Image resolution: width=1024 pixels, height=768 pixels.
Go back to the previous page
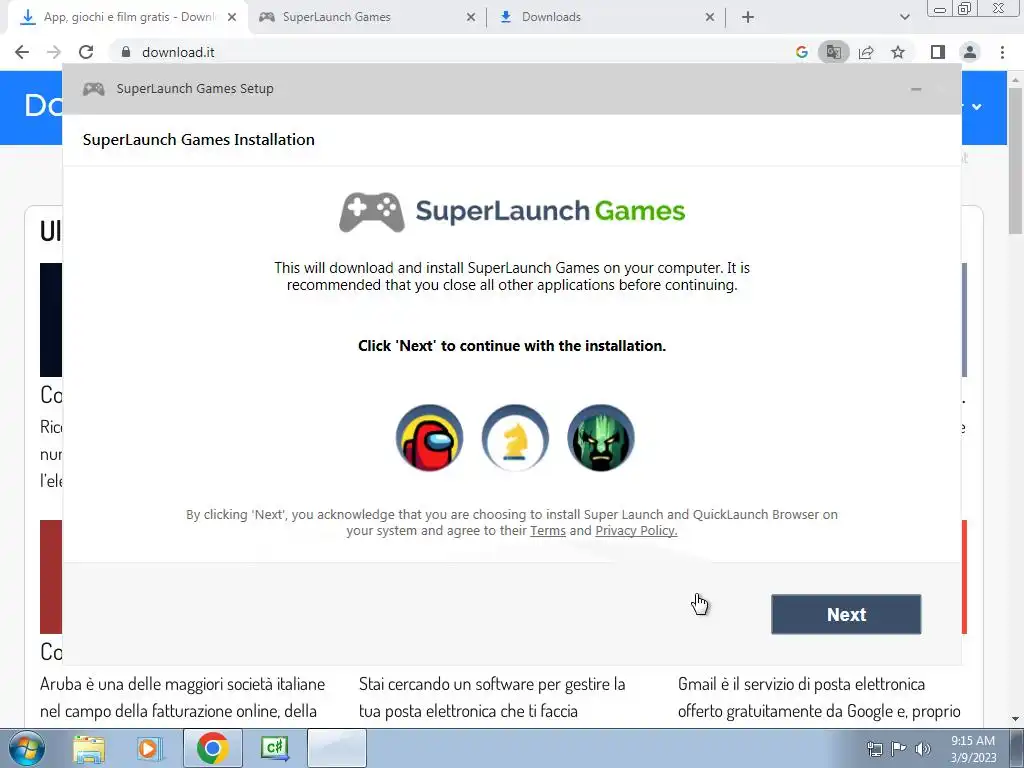point(22,52)
